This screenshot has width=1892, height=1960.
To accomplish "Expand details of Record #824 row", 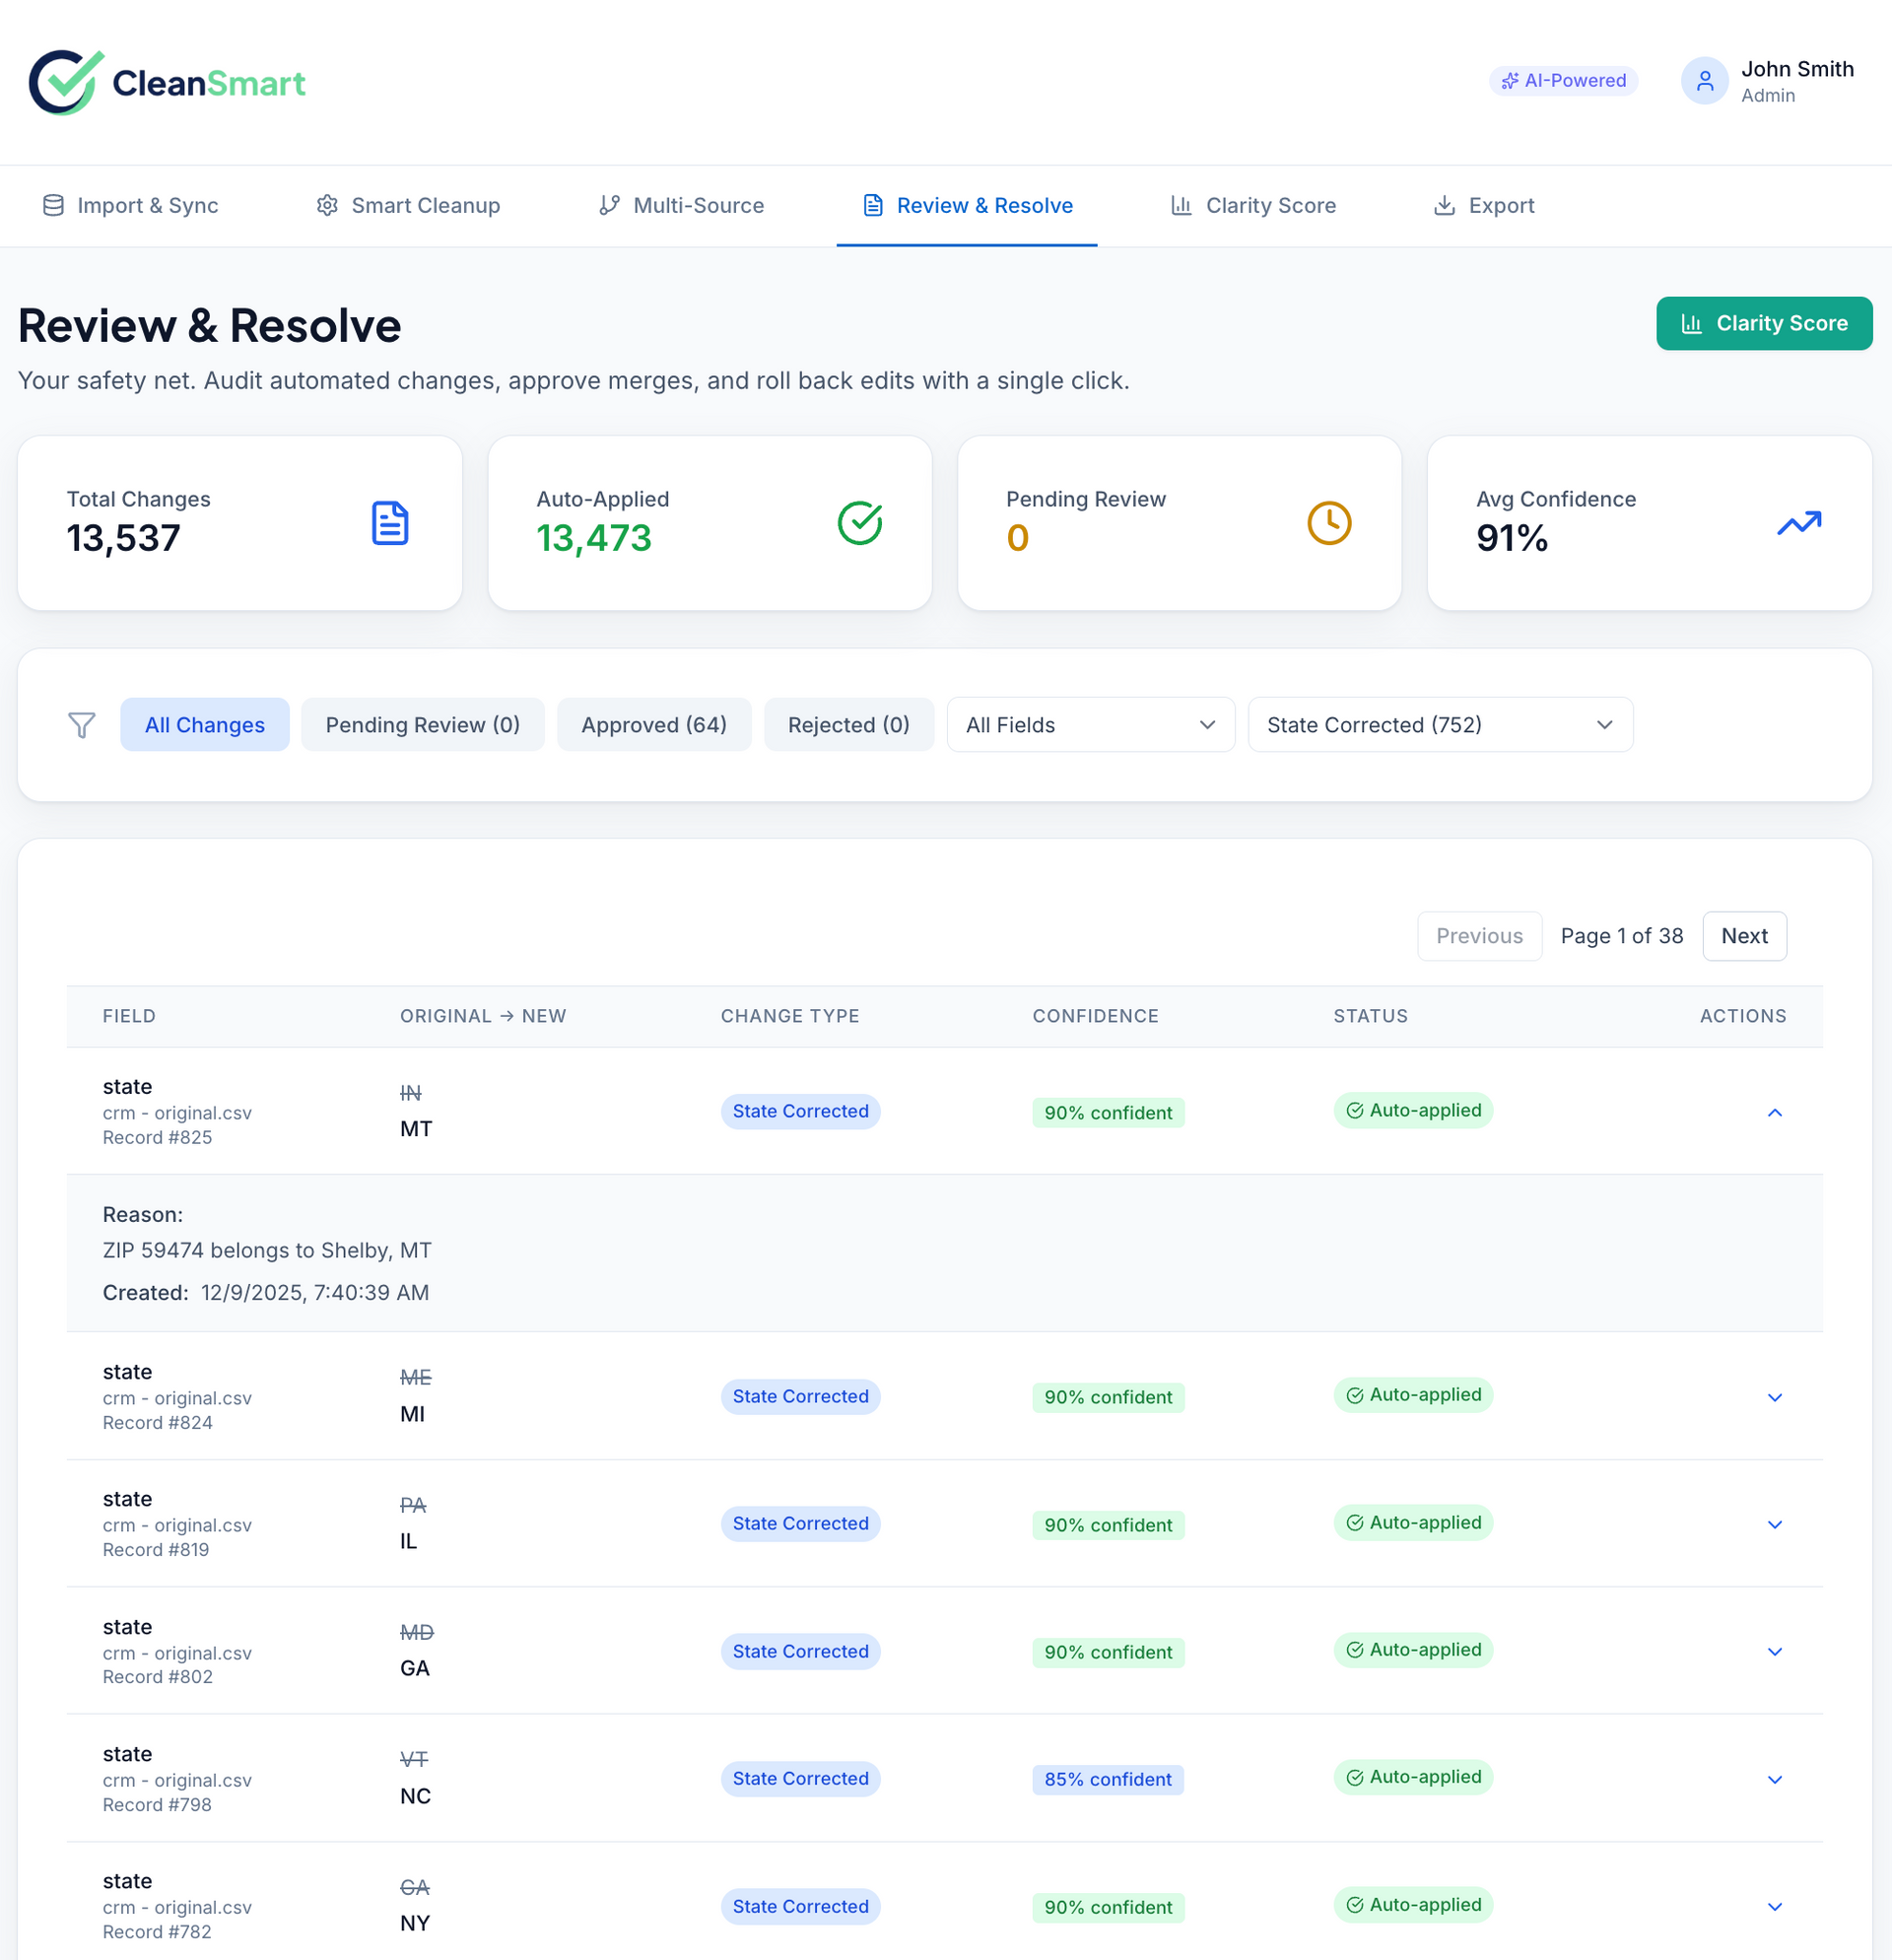I will tap(1774, 1398).
